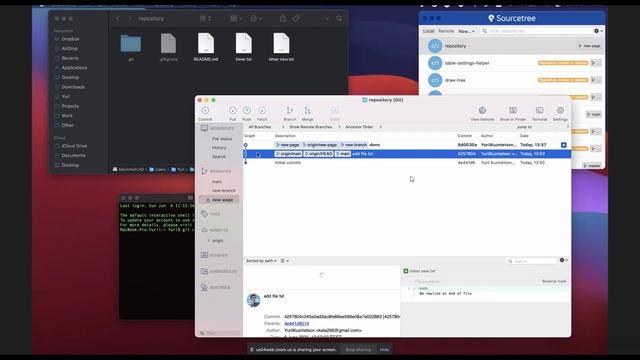The width and height of the screenshot is (640, 360).
Task: Open the All Branches dropdown
Action: point(267,127)
